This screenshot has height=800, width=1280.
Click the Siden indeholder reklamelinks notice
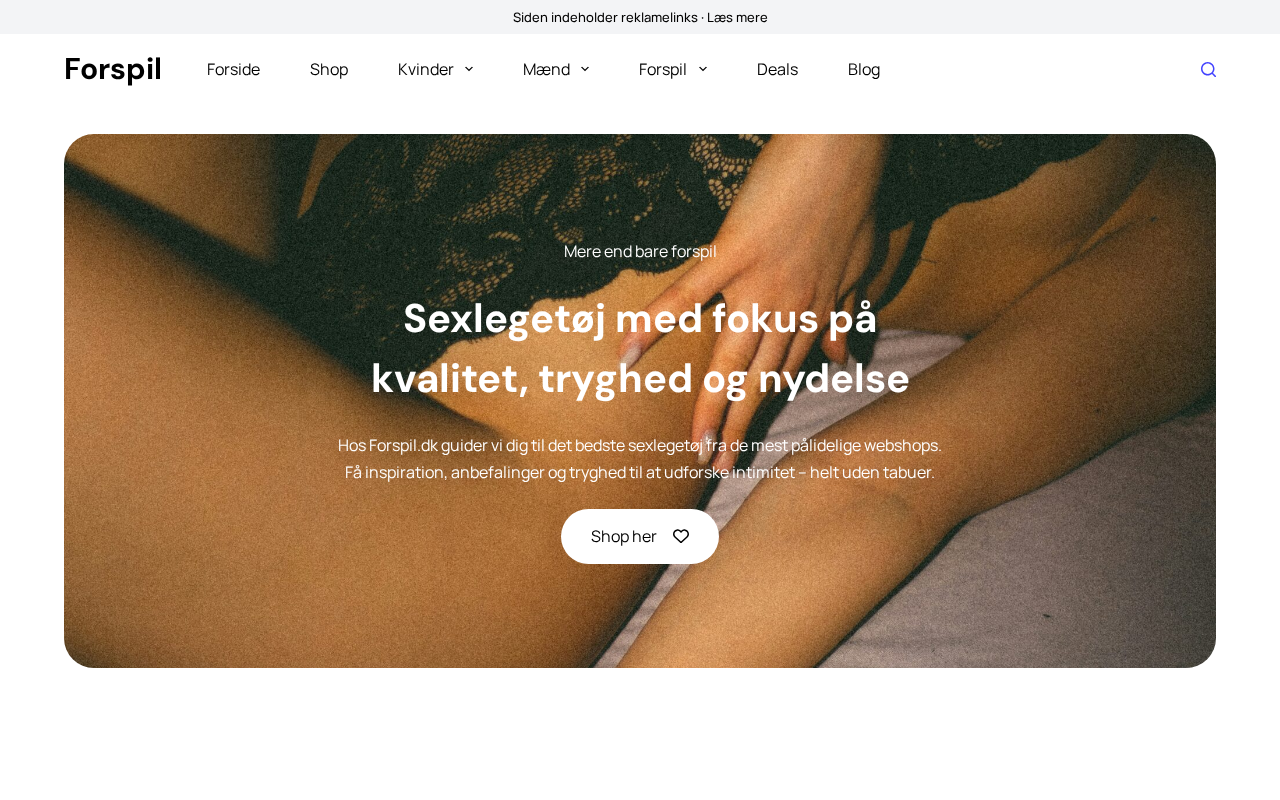point(605,17)
